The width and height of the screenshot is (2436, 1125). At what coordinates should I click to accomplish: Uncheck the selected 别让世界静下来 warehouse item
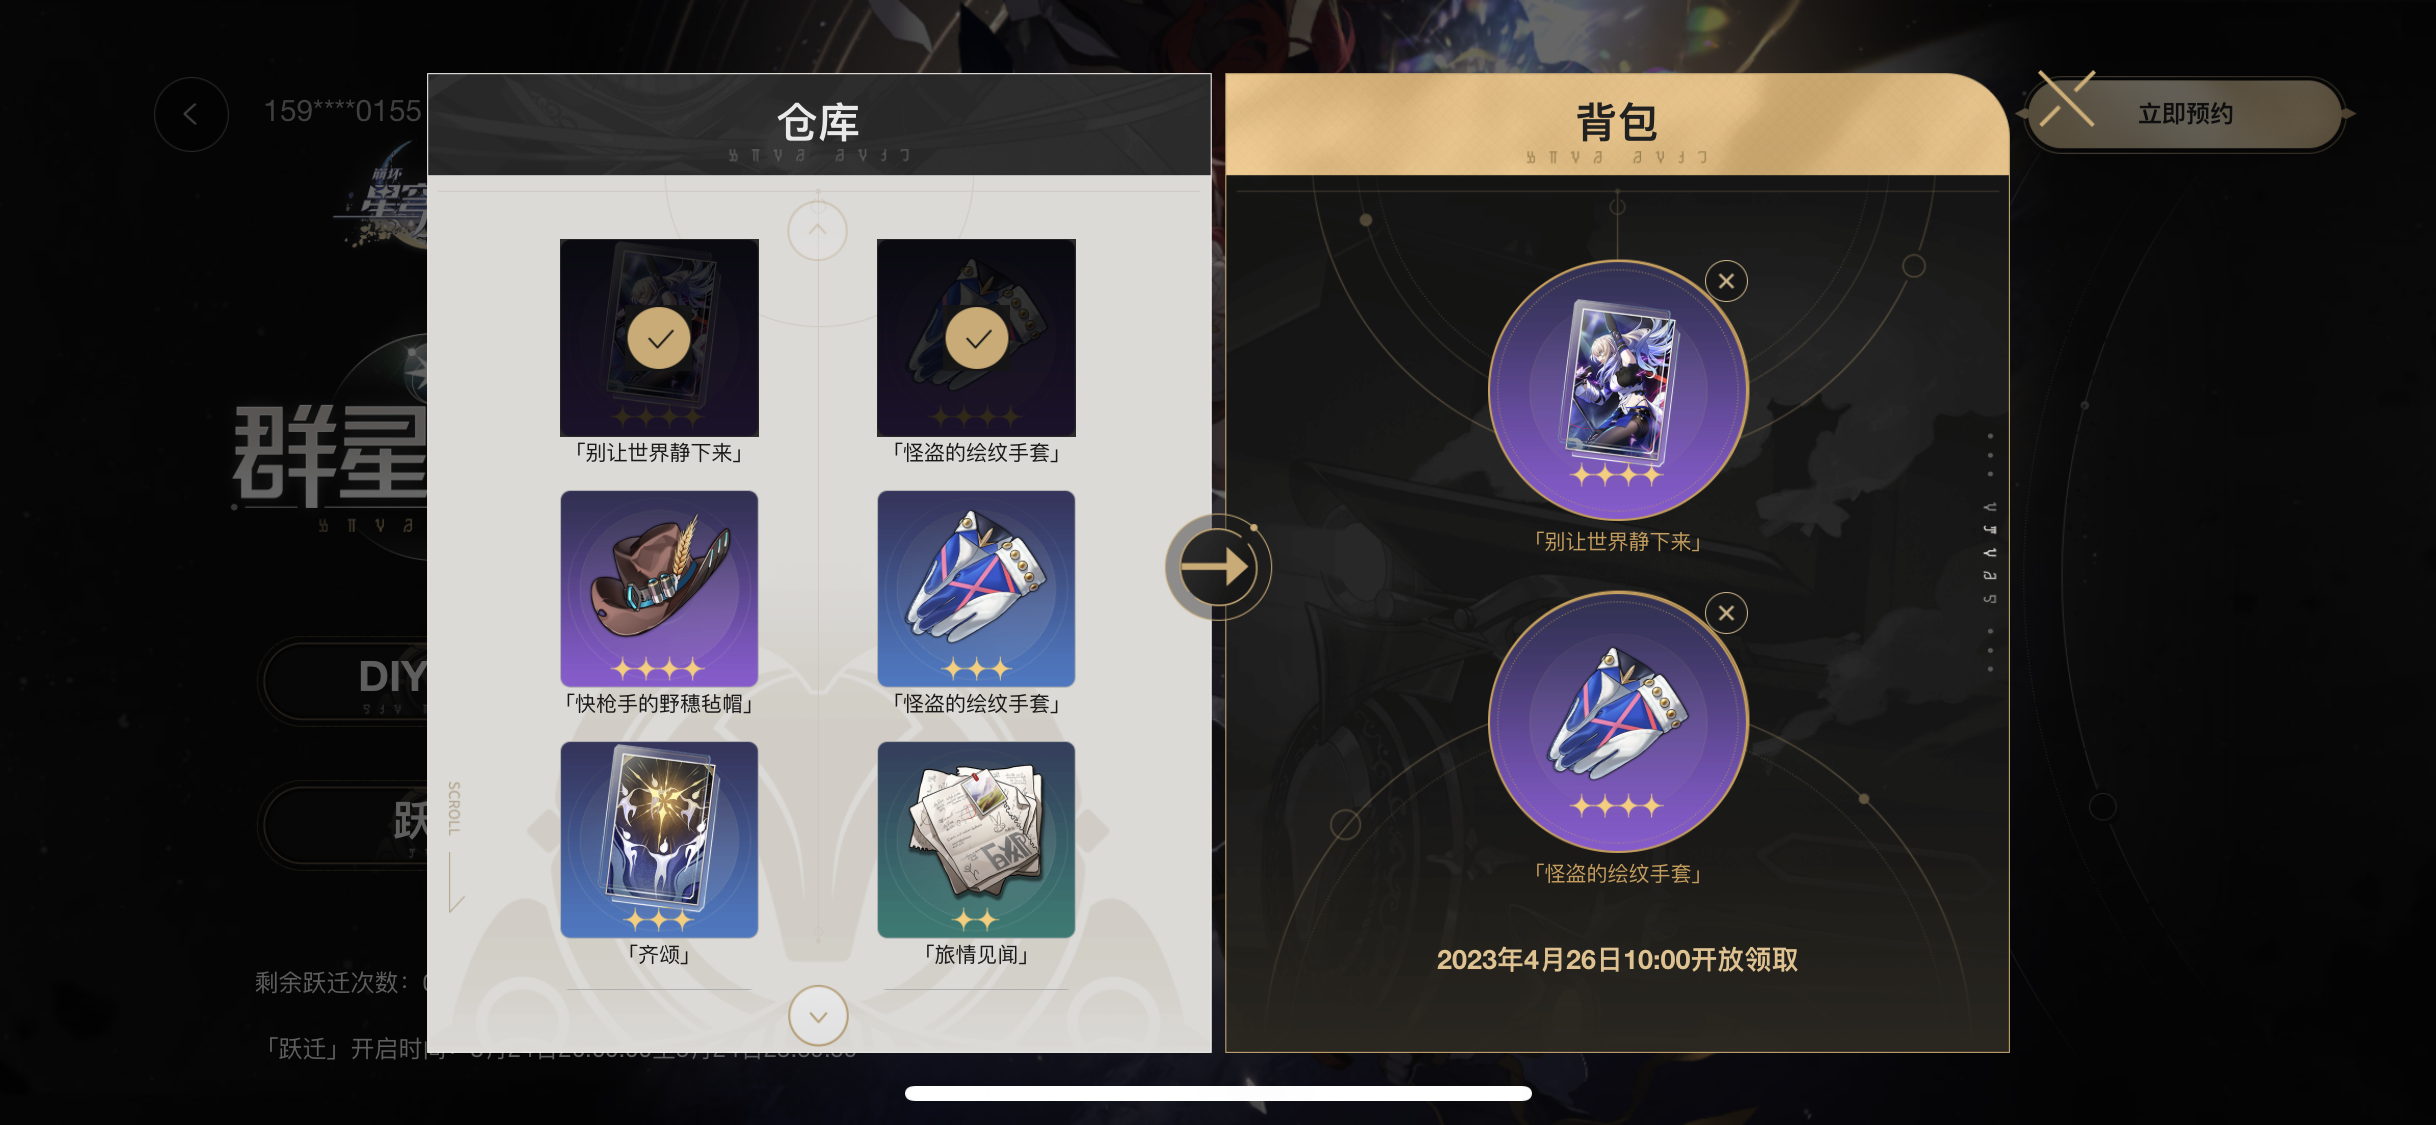point(659,338)
